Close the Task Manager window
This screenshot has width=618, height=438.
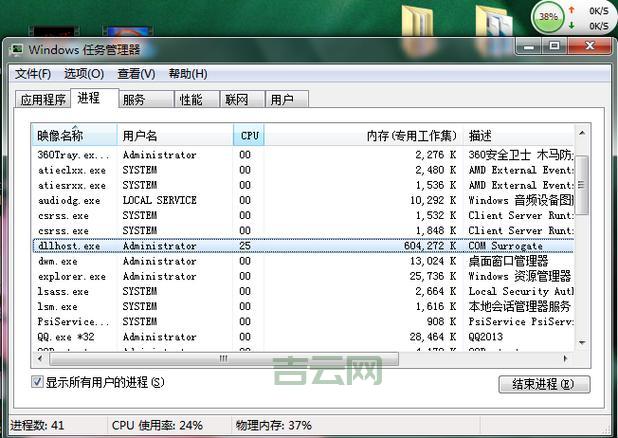[590, 47]
